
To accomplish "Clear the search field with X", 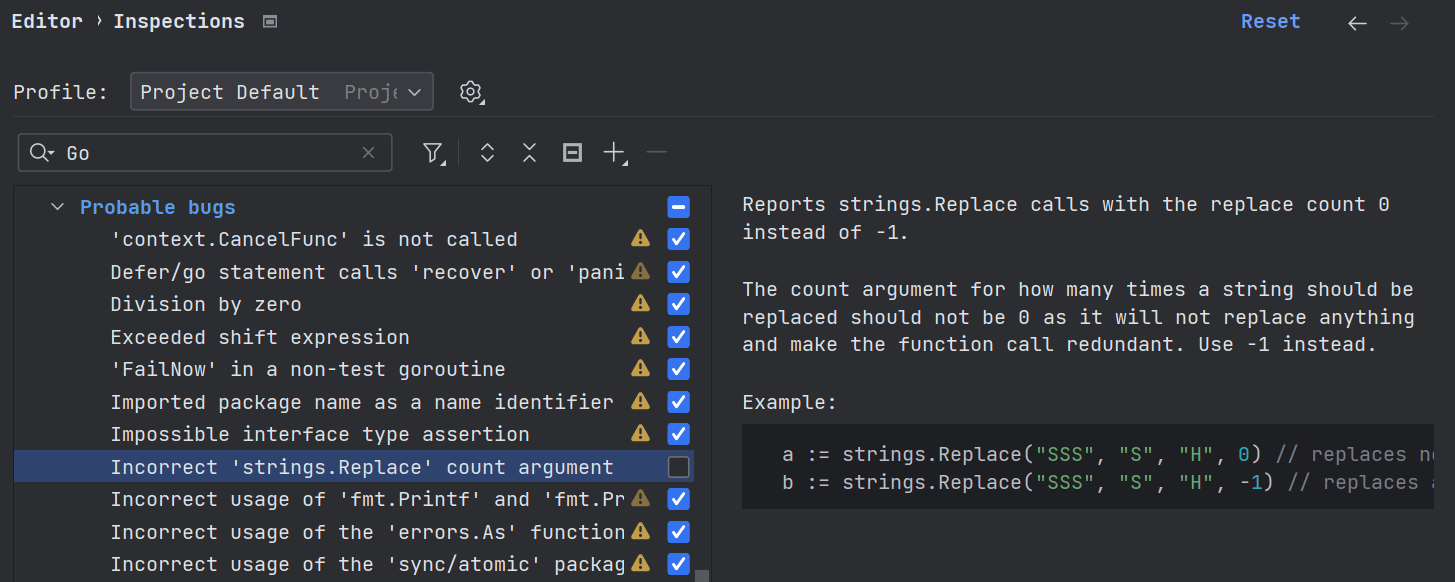I will click(x=368, y=153).
